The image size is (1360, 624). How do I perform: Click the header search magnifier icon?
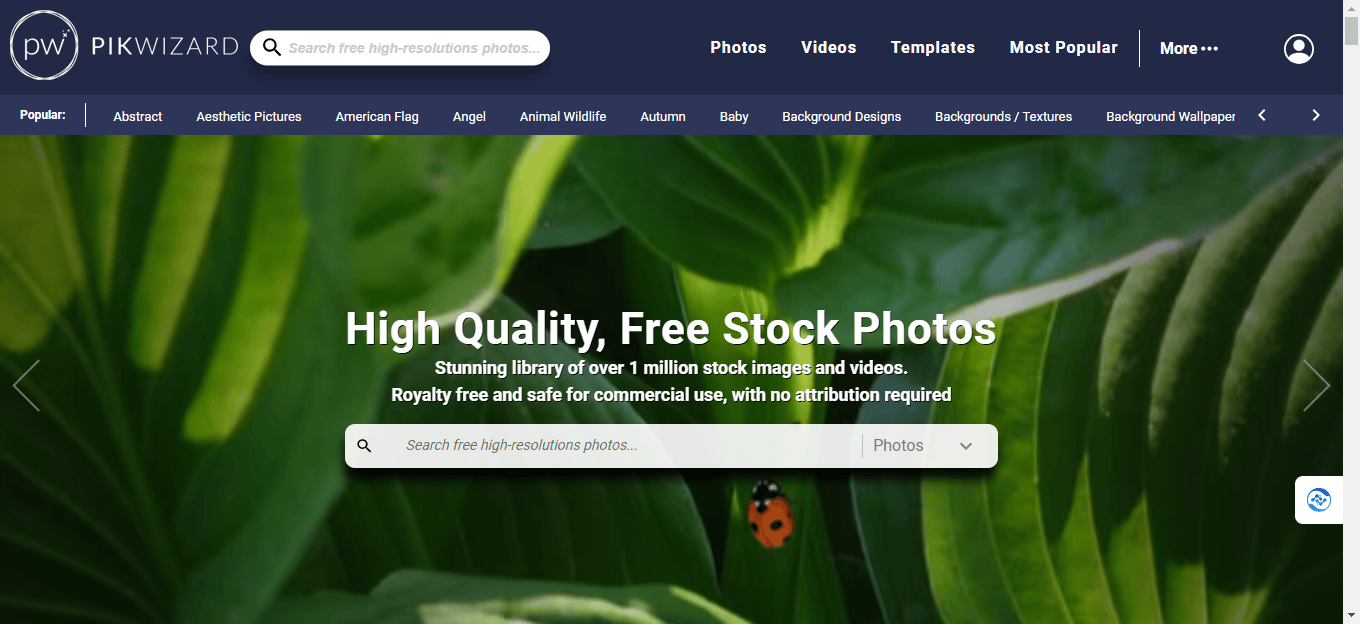tap(271, 48)
